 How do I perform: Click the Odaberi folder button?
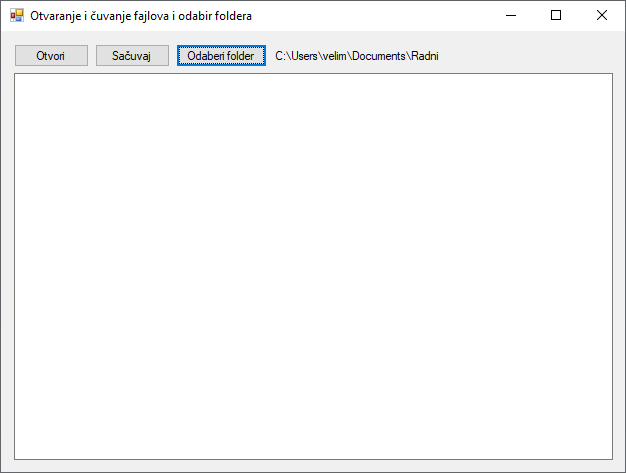[221, 56]
